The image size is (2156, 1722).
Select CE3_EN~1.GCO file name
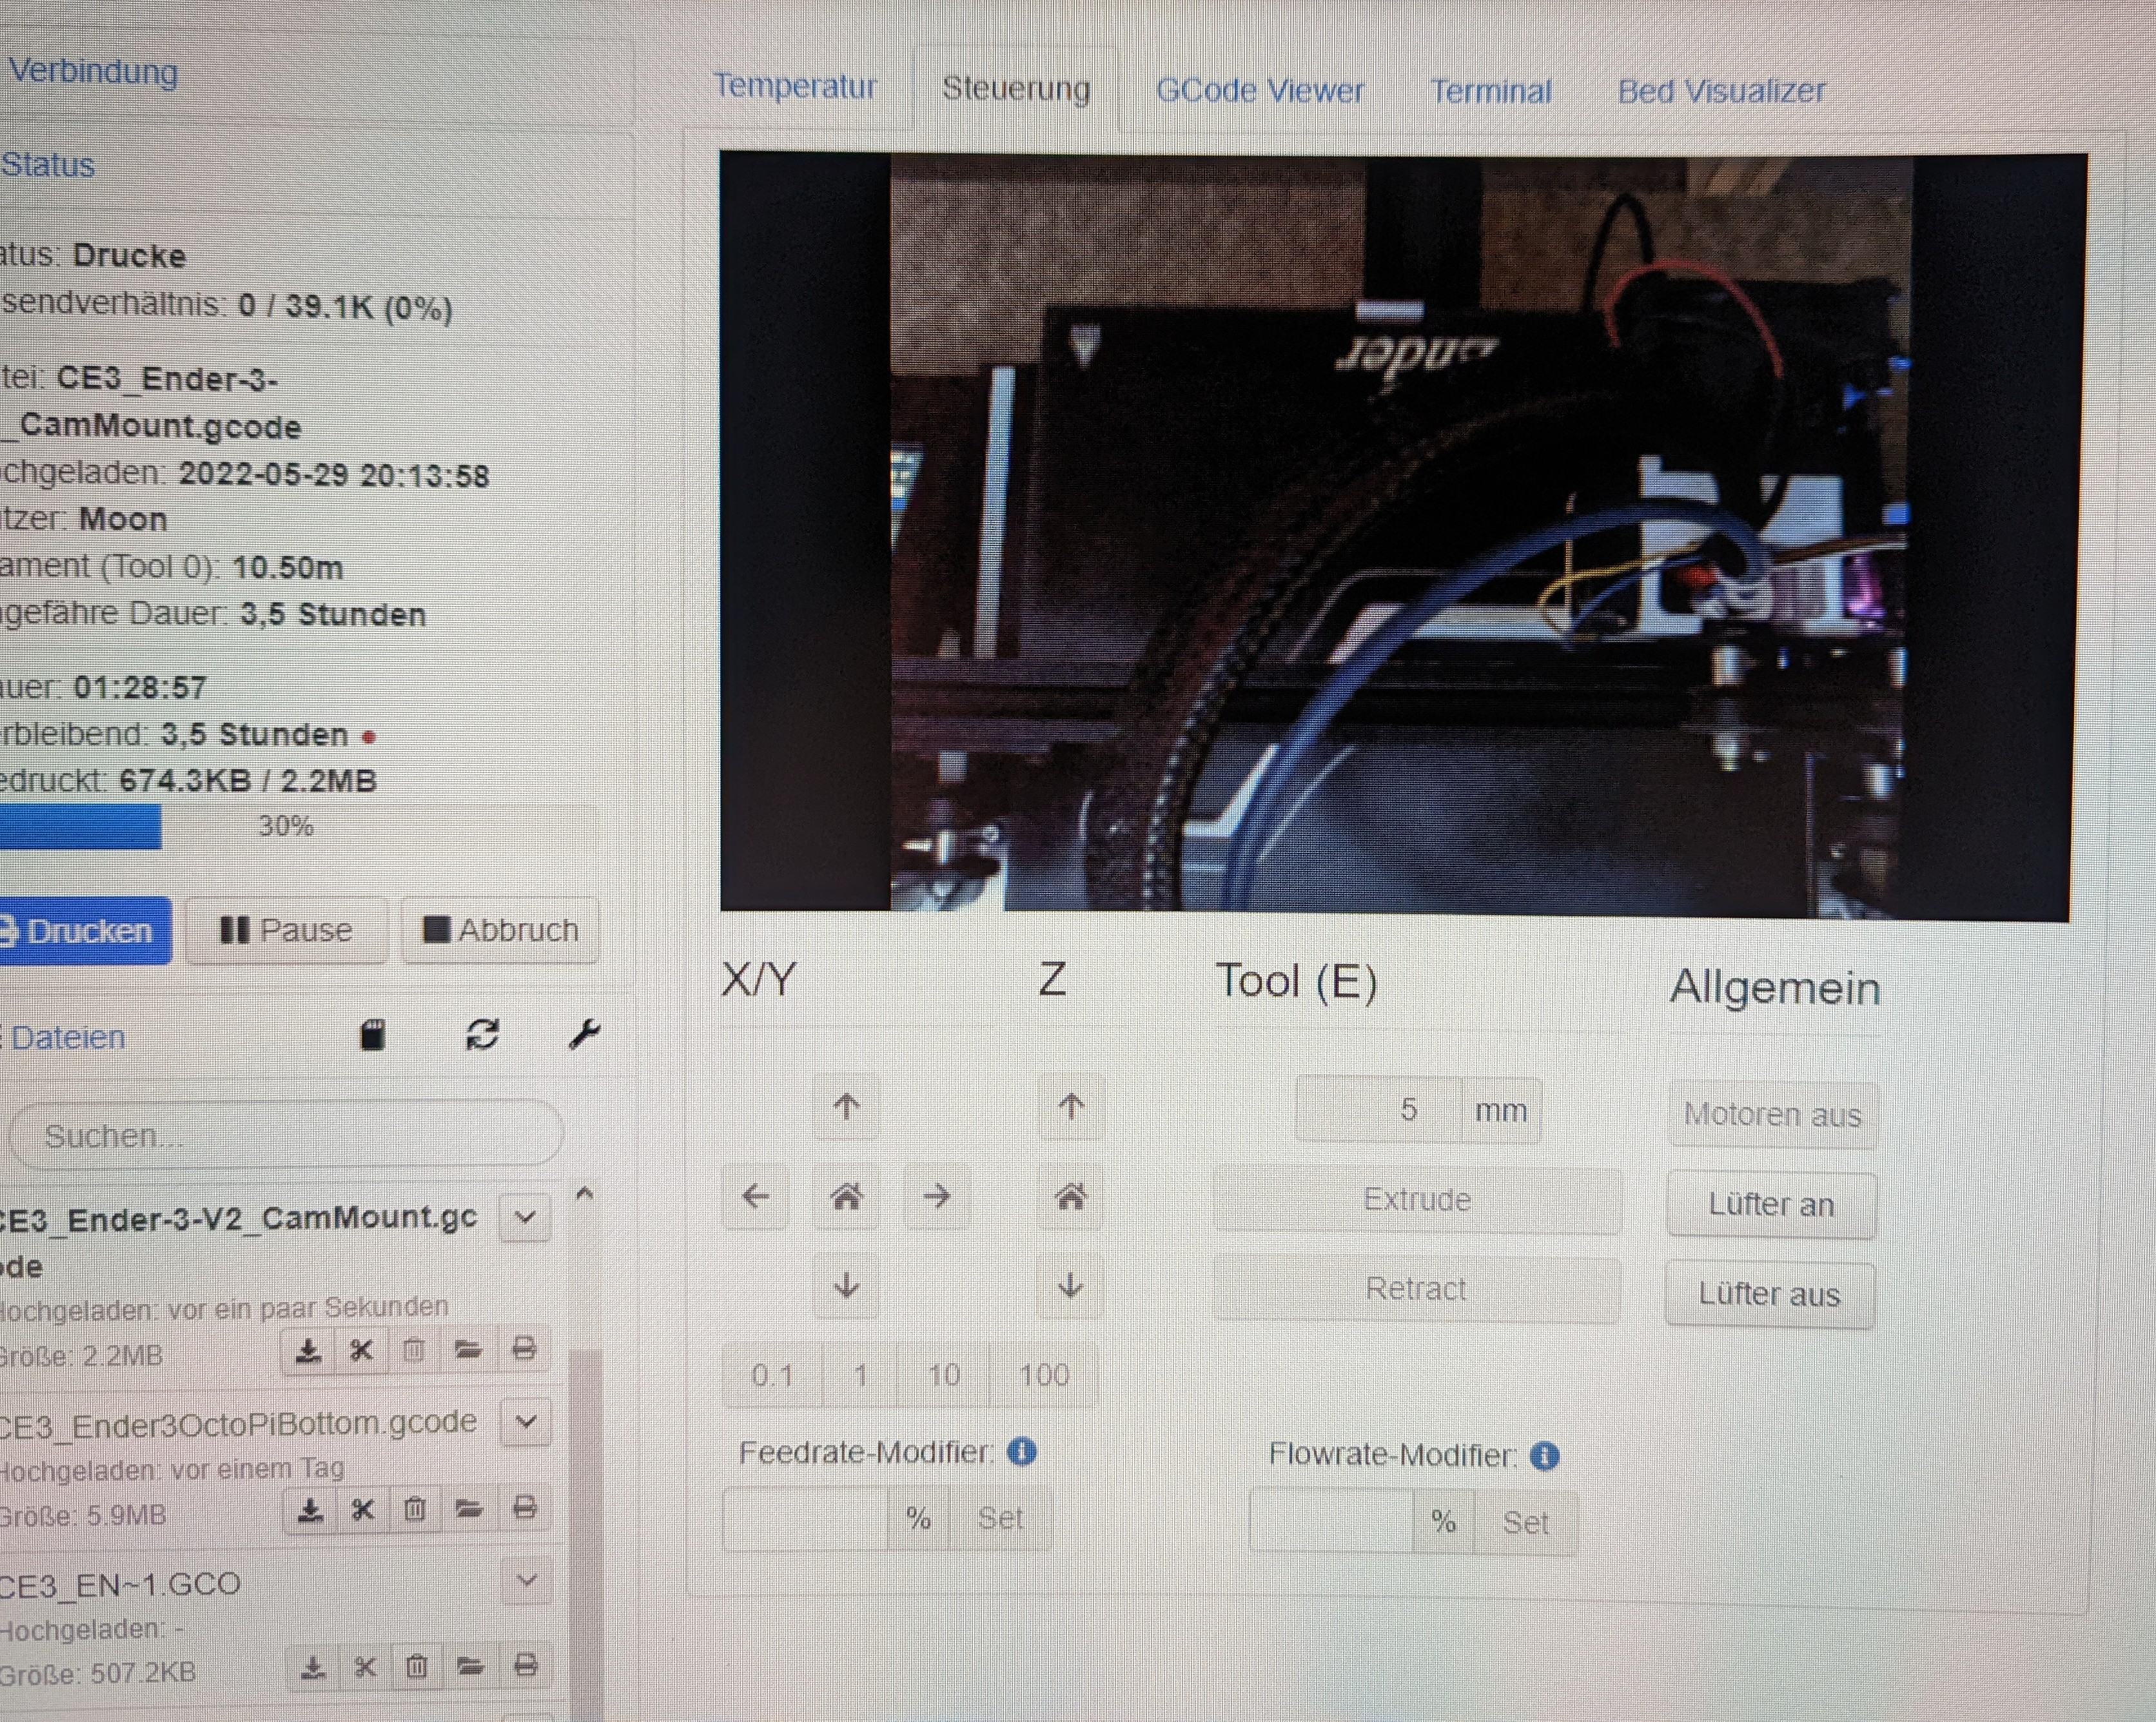[x=120, y=1584]
